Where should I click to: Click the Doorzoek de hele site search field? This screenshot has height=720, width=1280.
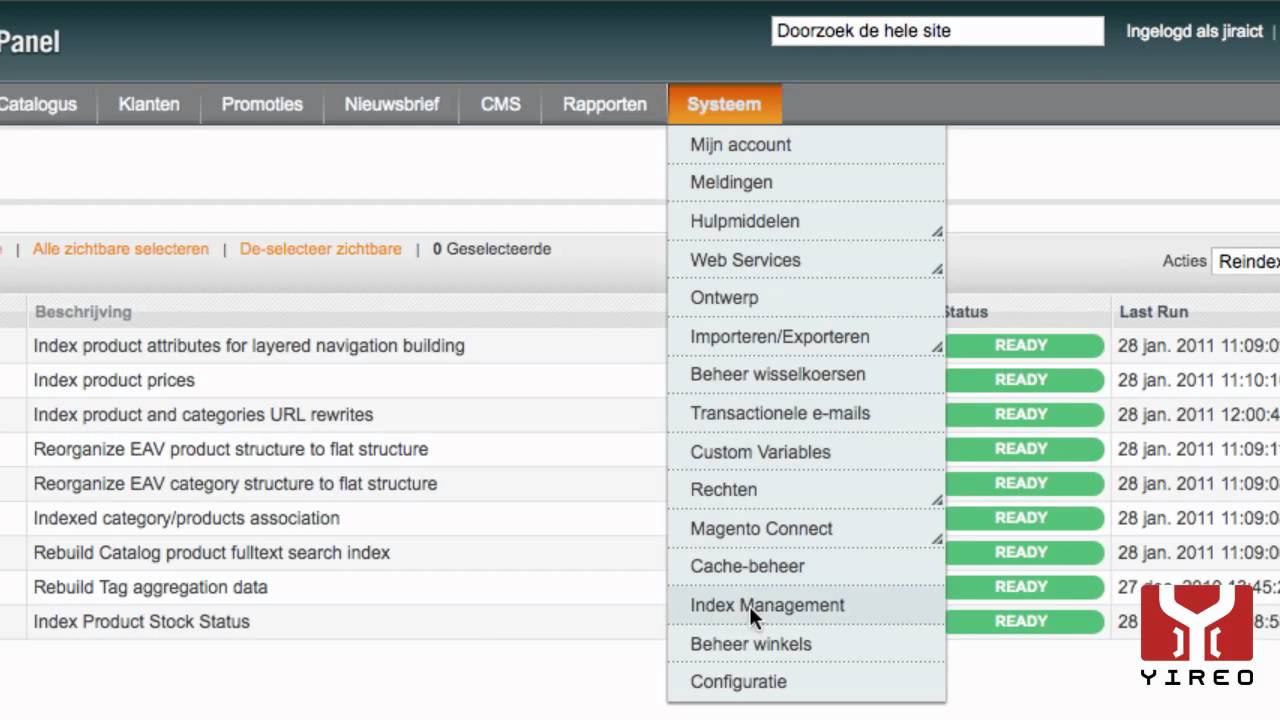click(937, 31)
